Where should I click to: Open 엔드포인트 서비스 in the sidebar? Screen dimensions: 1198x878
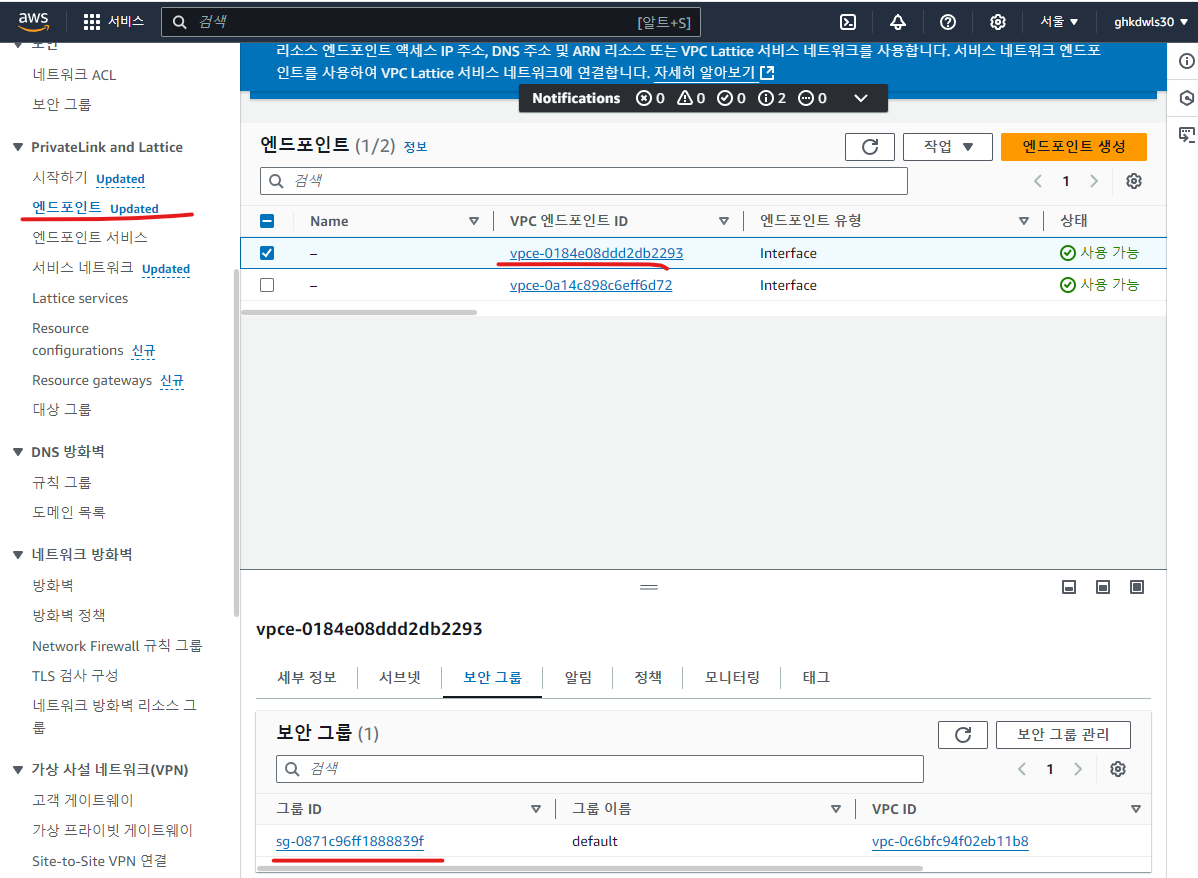(x=89, y=238)
